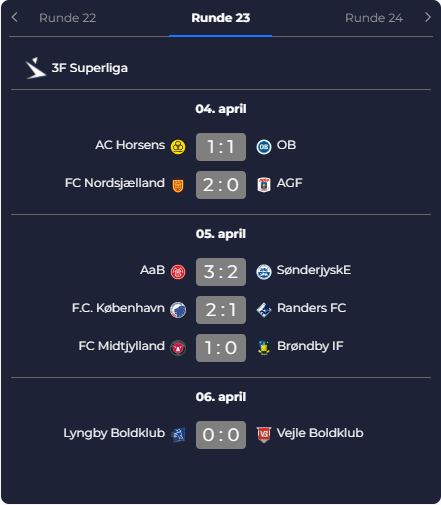Open the AaB vs SønderjyskE 3:2 score
The image size is (441, 505).
point(221,272)
